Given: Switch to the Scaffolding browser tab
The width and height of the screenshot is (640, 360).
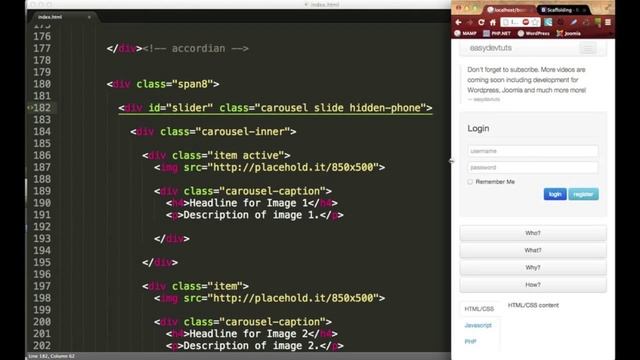Looking at the screenshot, I should 563,10.
